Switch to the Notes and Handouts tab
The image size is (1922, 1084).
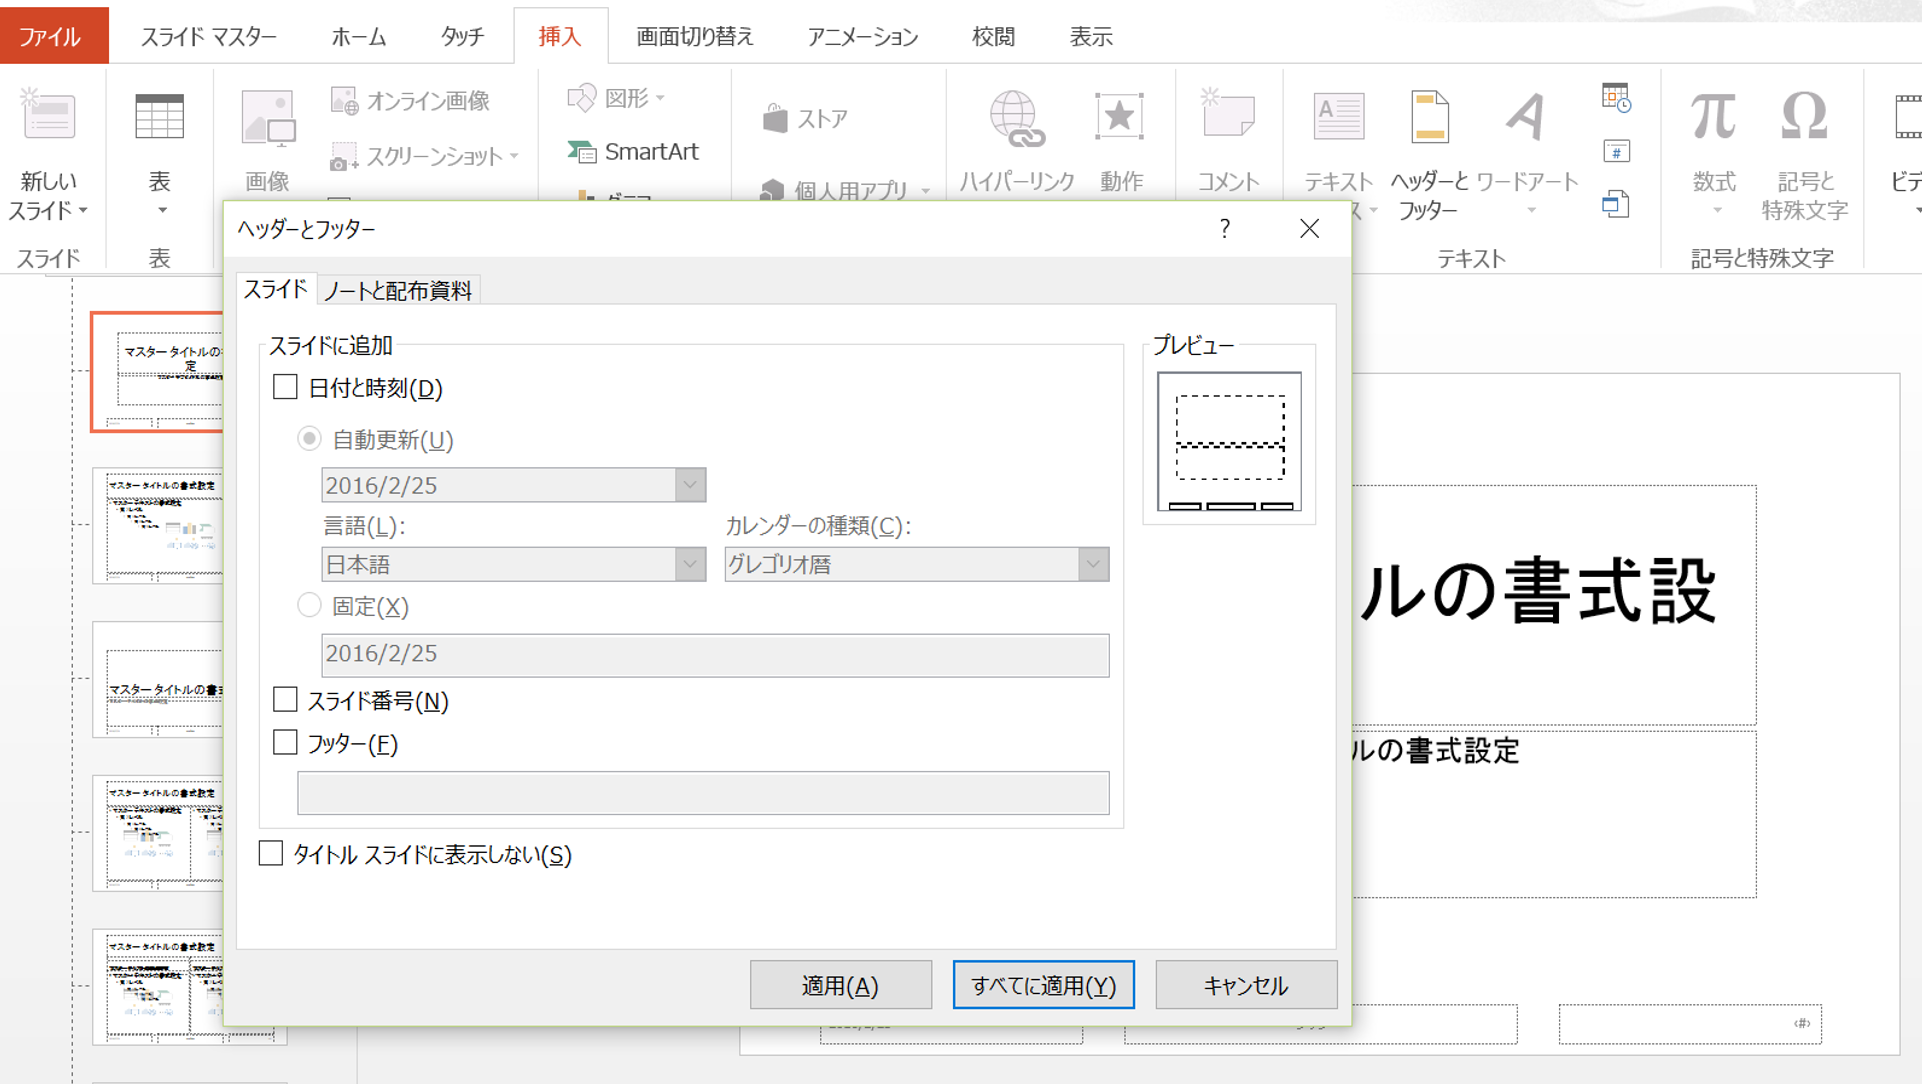pyautogui.click(x=398, y=290)
